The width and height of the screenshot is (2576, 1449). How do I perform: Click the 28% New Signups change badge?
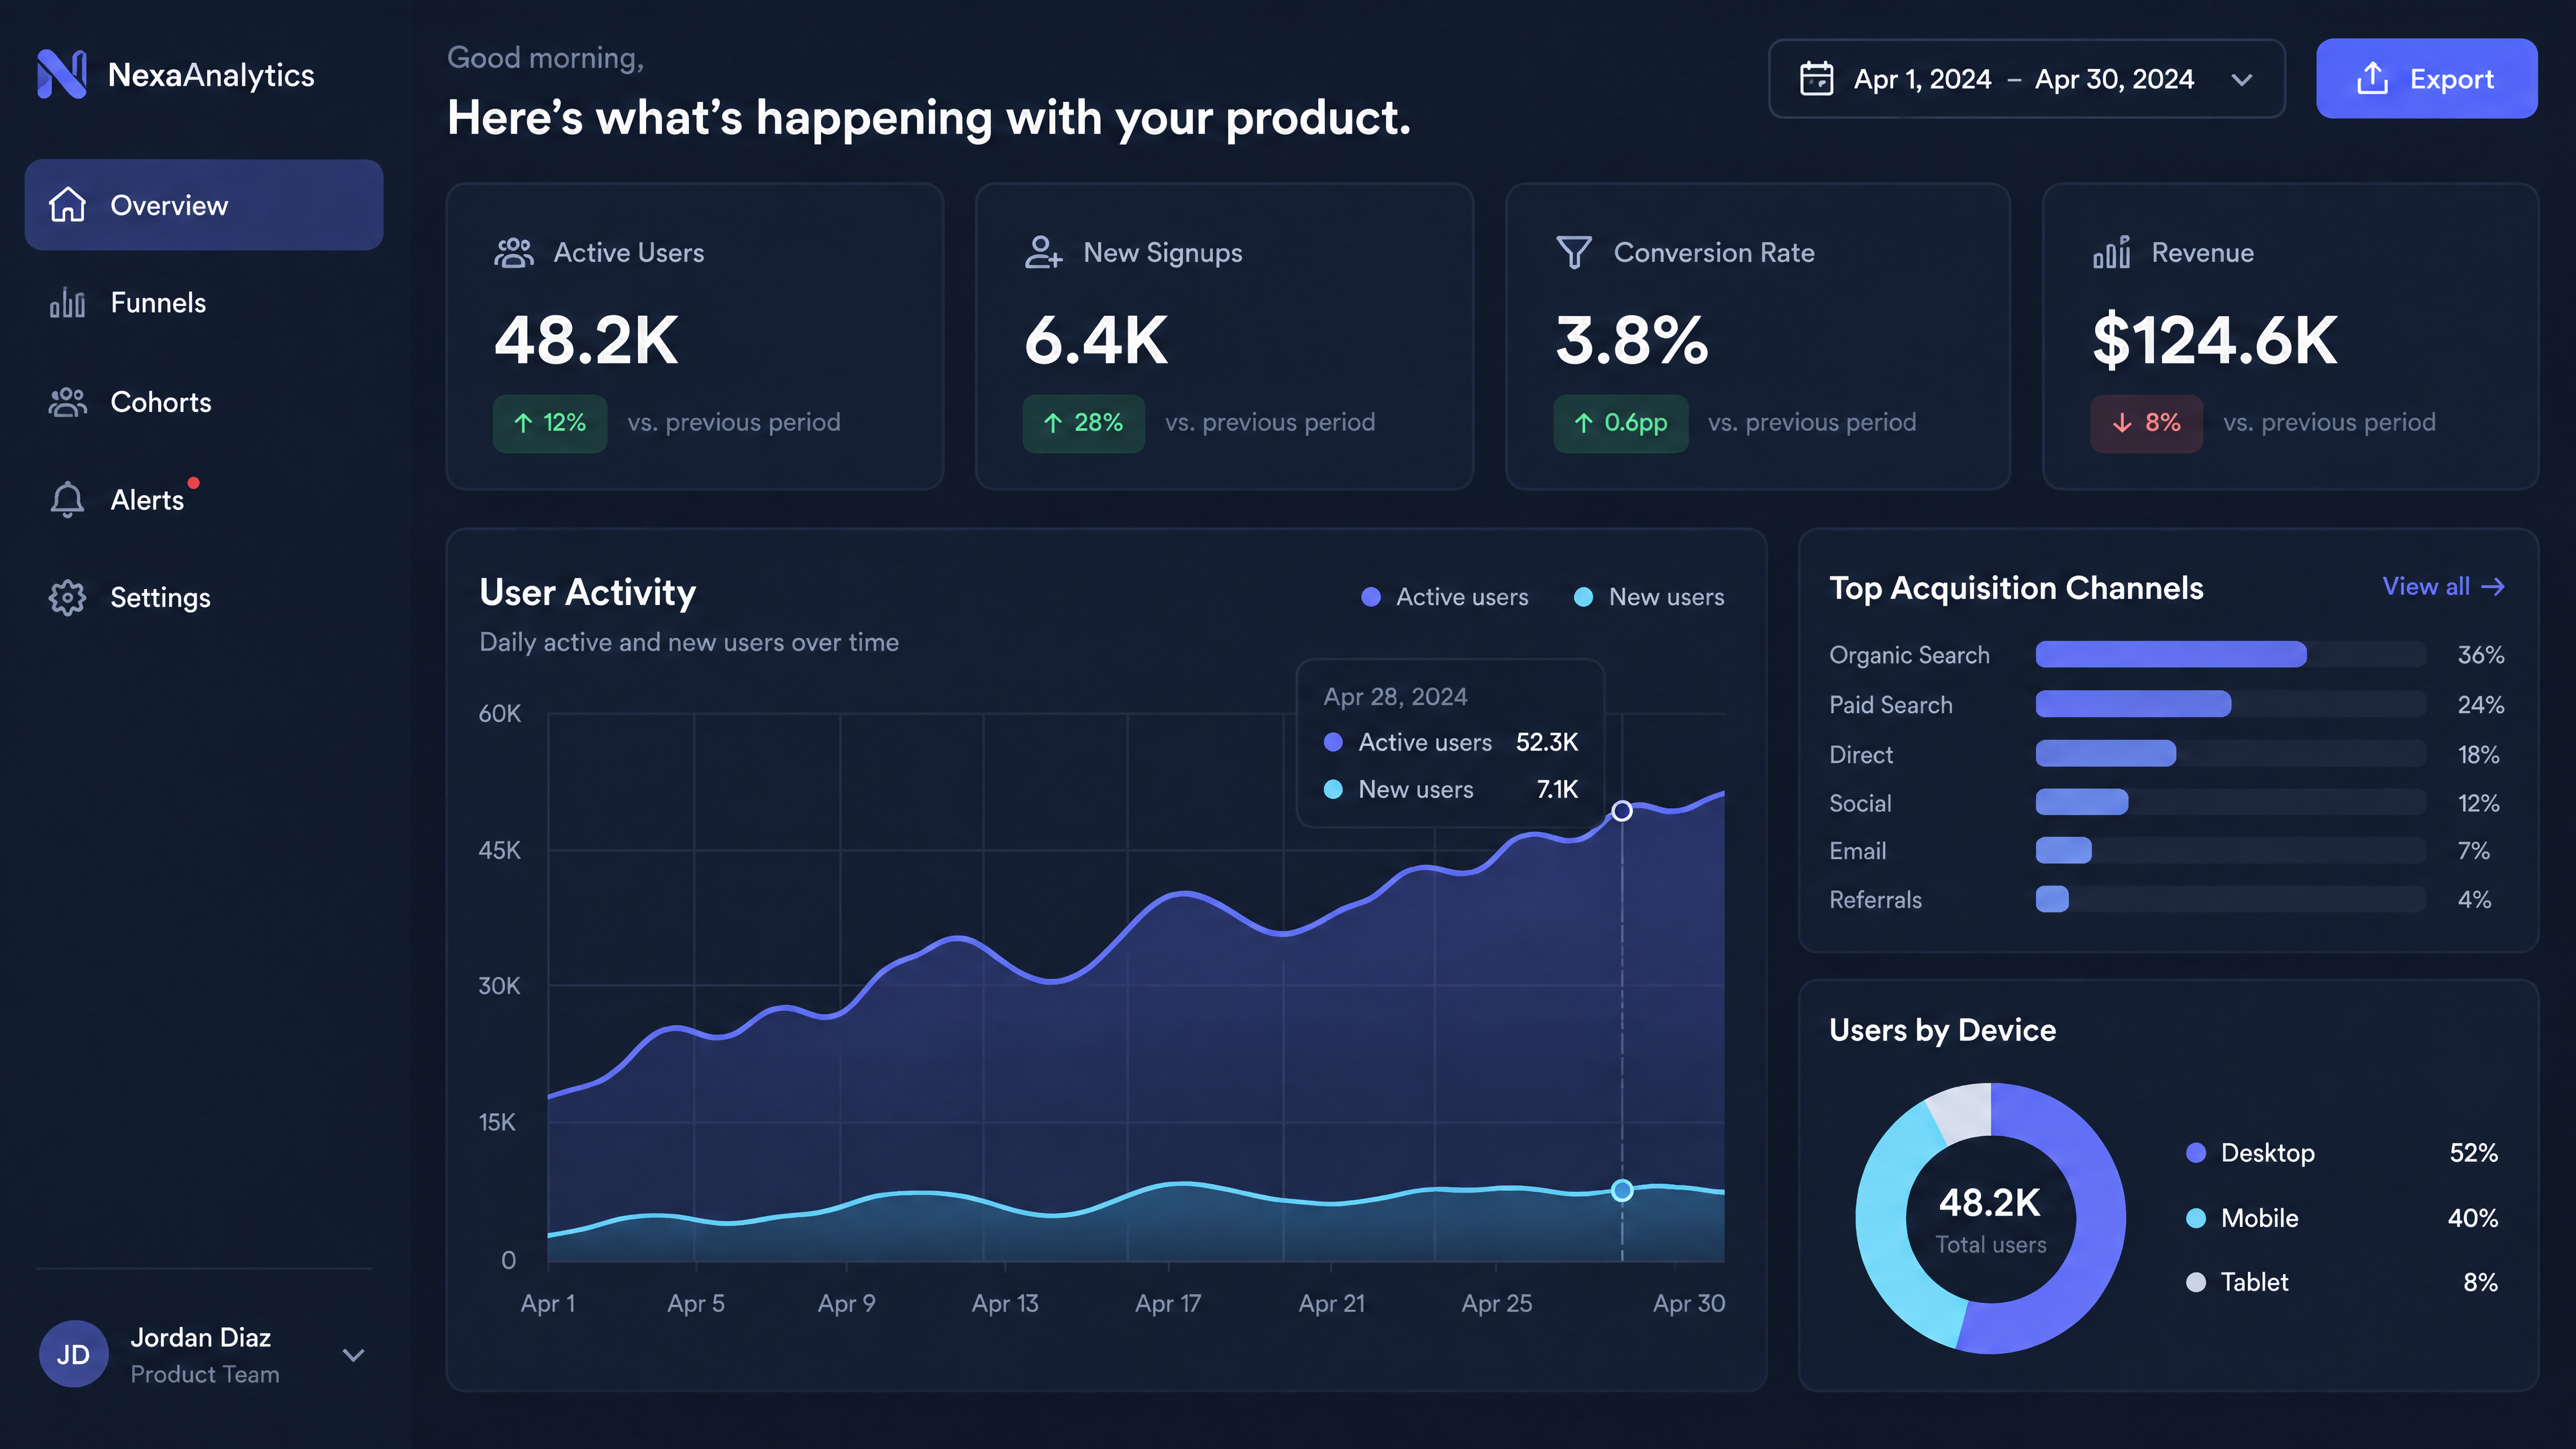1083,423
